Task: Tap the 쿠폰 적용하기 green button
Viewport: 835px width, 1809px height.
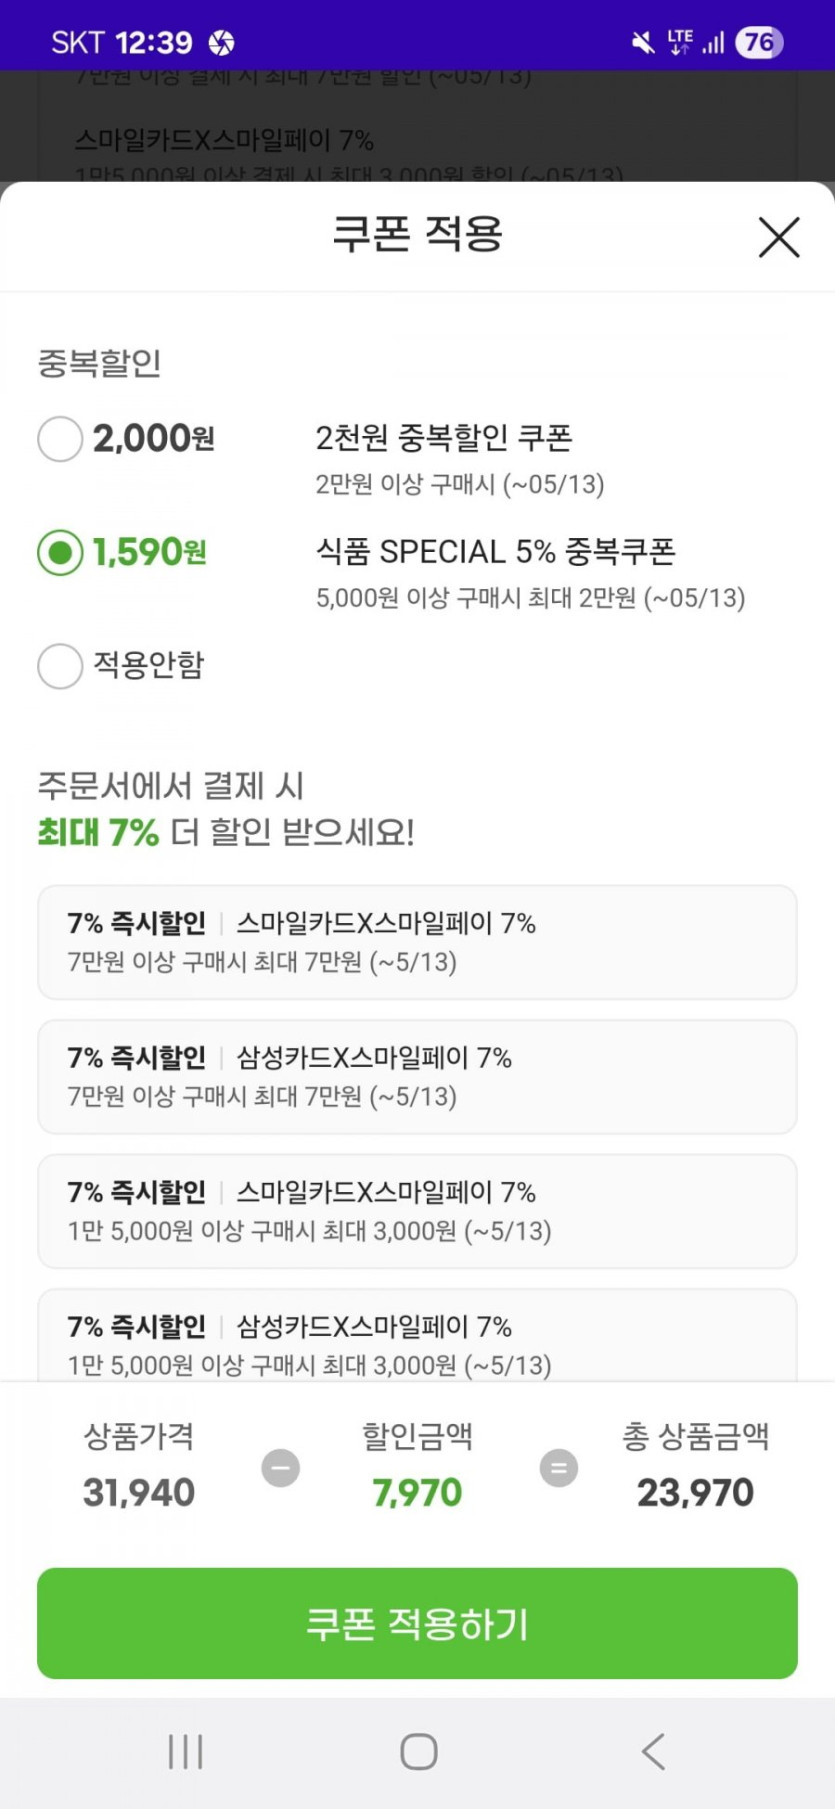Action: point(417,1623)
